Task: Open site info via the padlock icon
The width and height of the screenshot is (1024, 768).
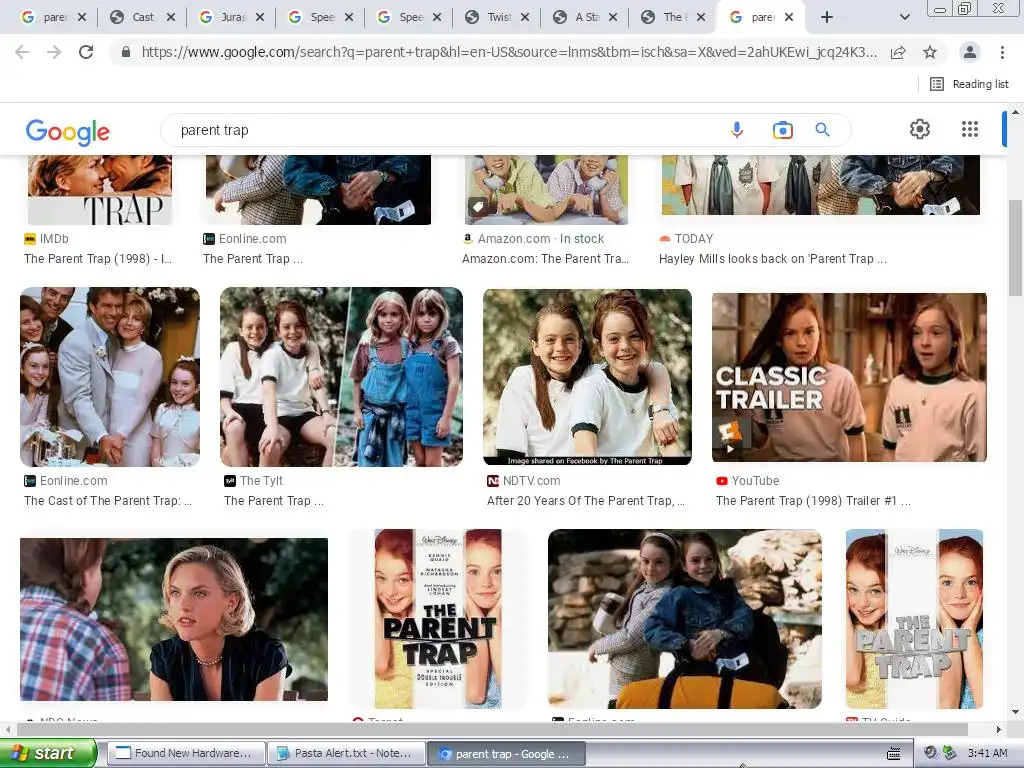Action: pyautogui.click(x=126, y=52)
